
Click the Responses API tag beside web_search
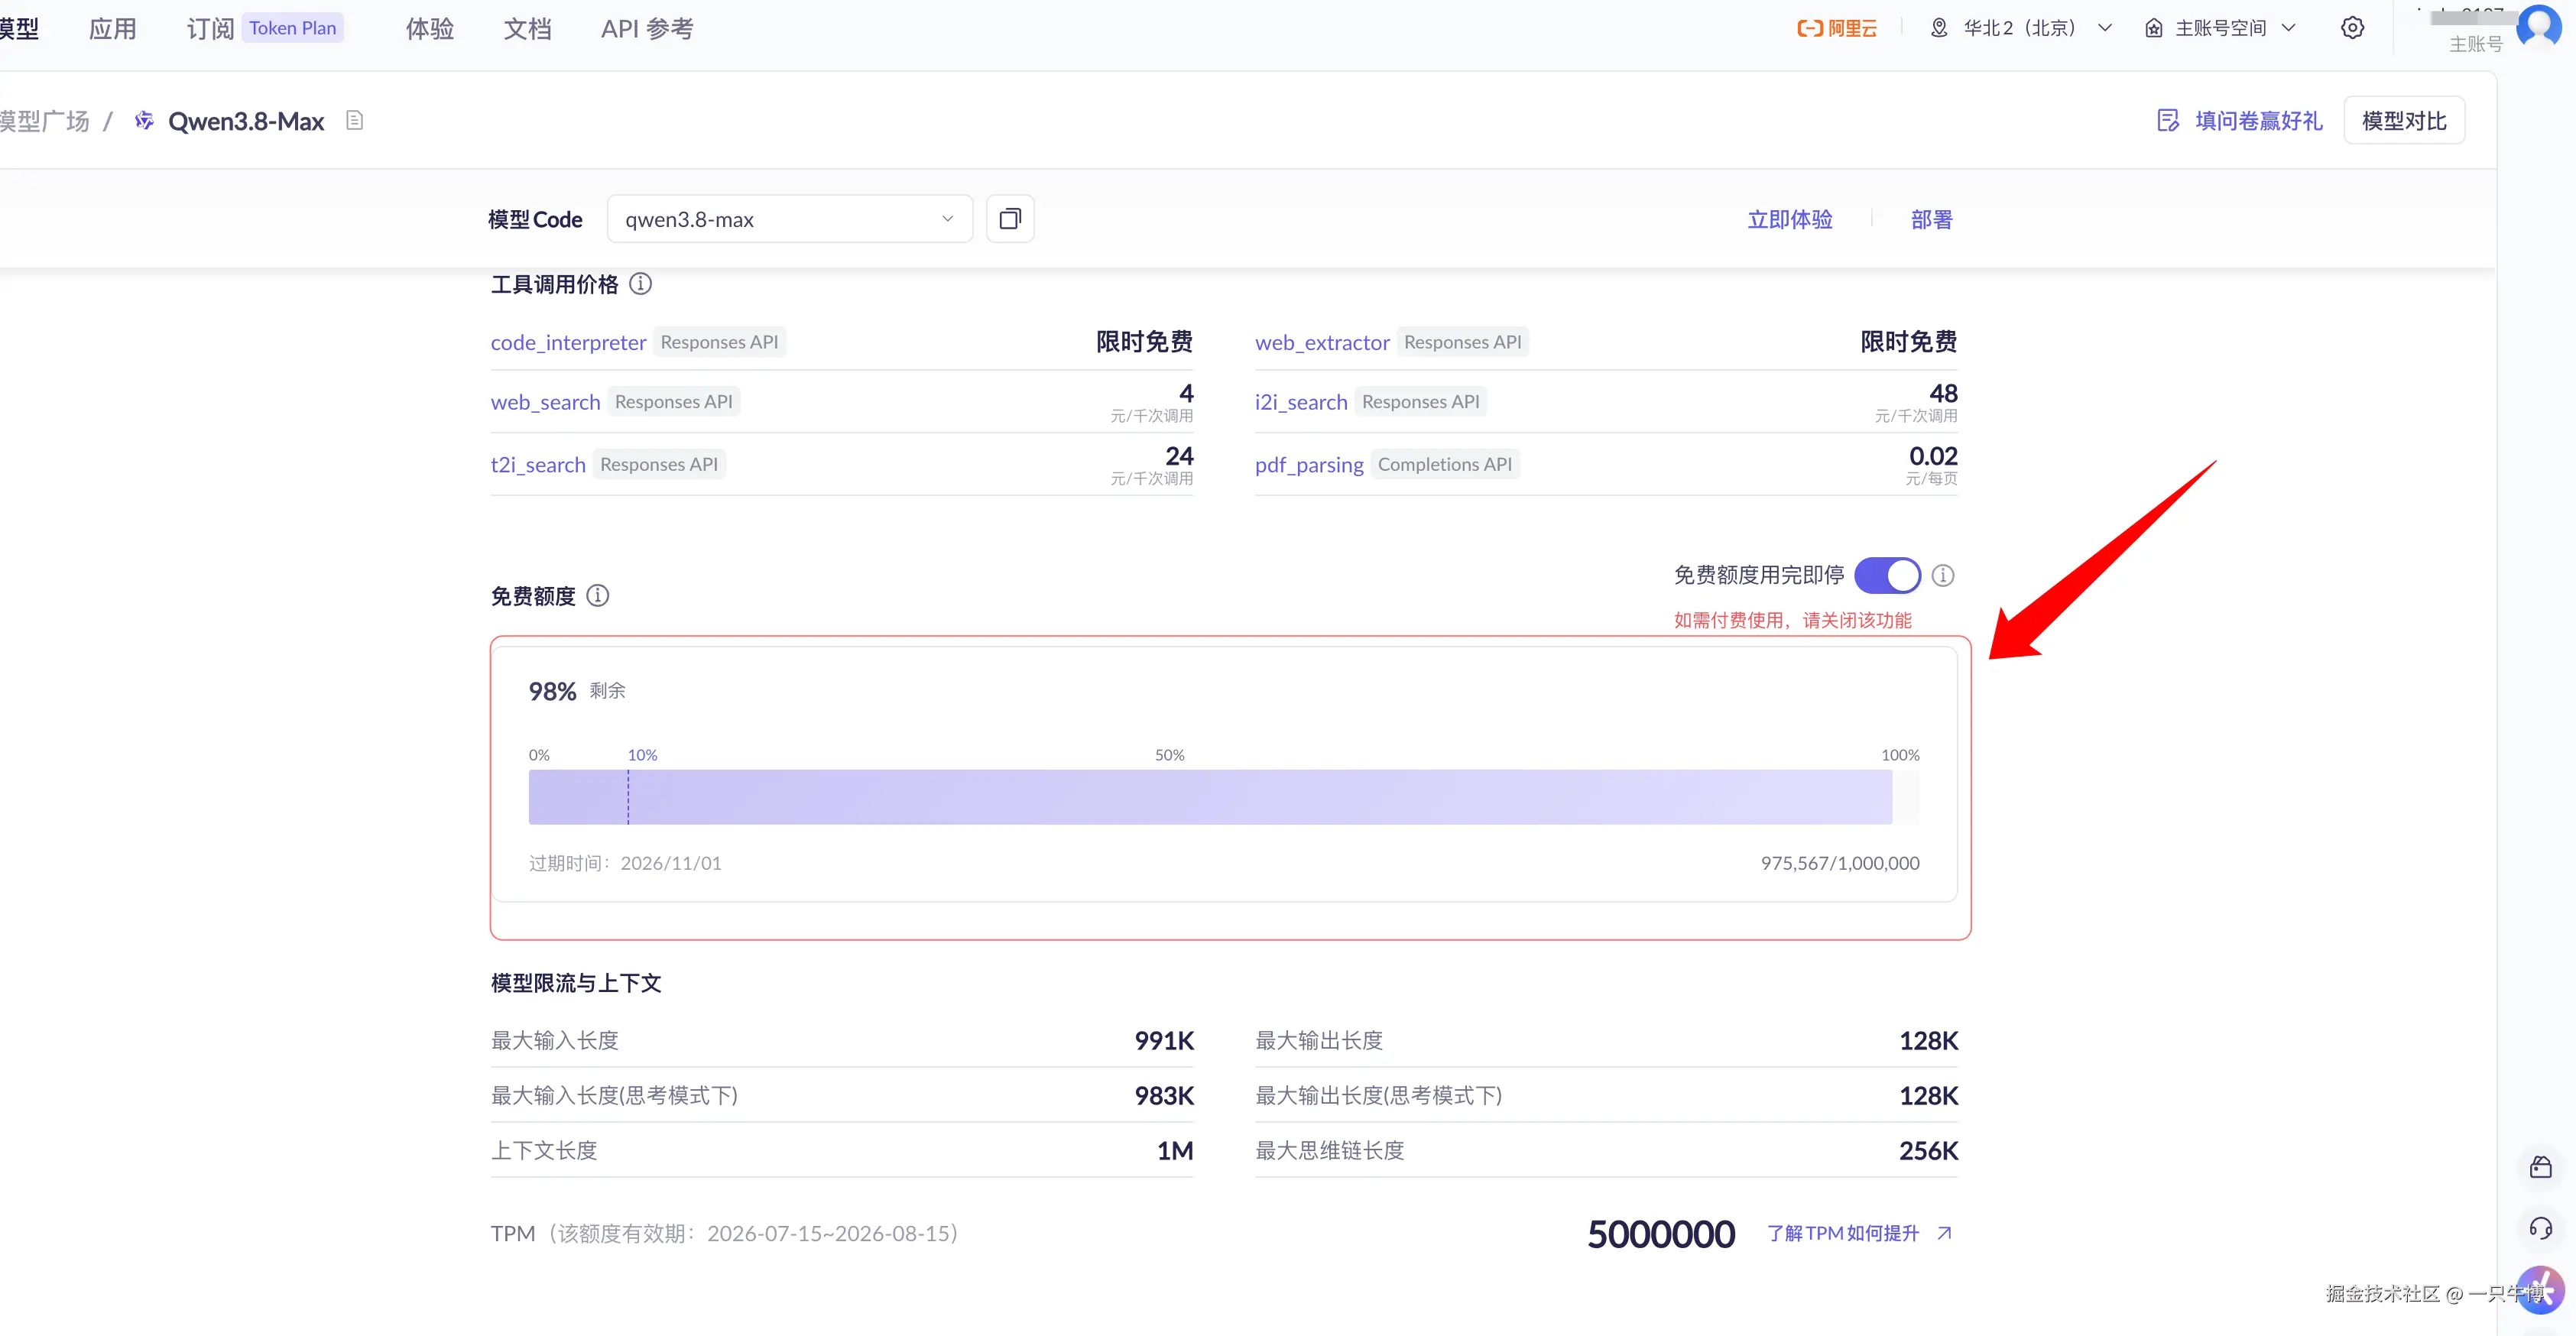pos(674,401)
